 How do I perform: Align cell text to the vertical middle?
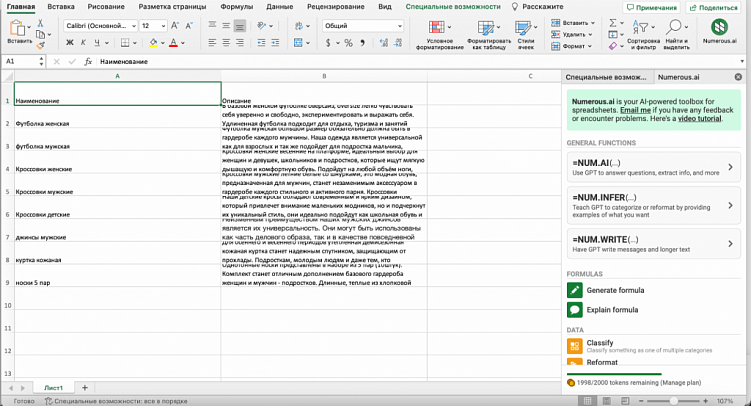tap(226, 25)
